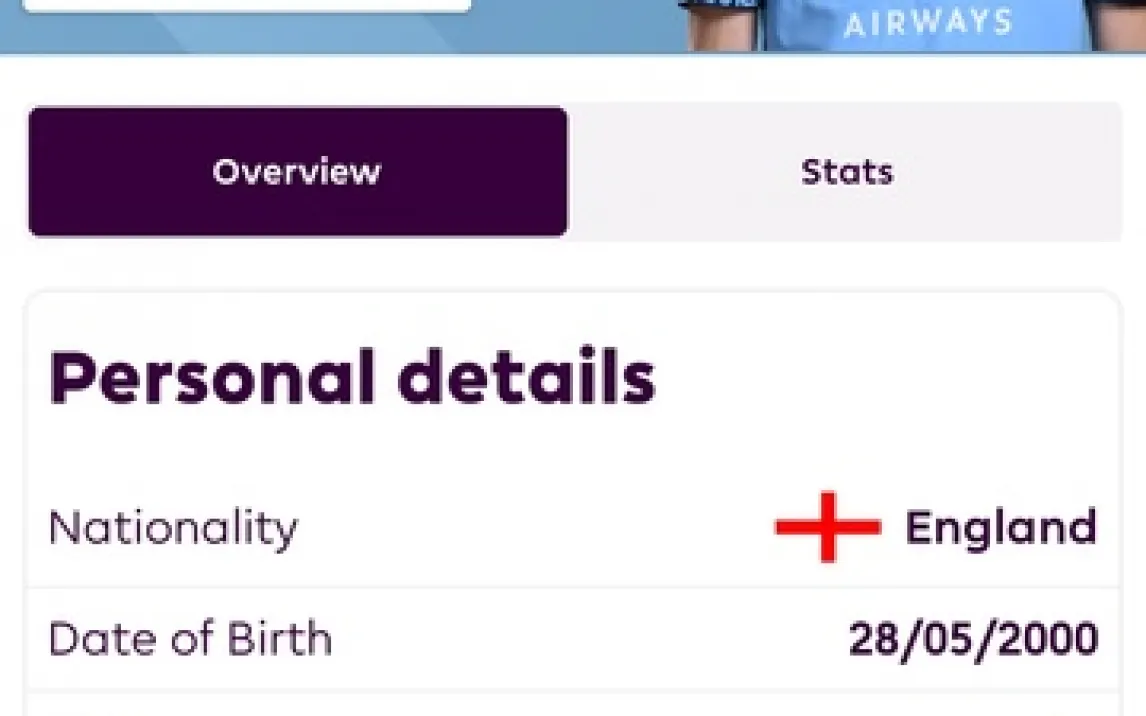The image size is (1146, 716).
Task: Open the Stats tab
Action: pos(846,172)
